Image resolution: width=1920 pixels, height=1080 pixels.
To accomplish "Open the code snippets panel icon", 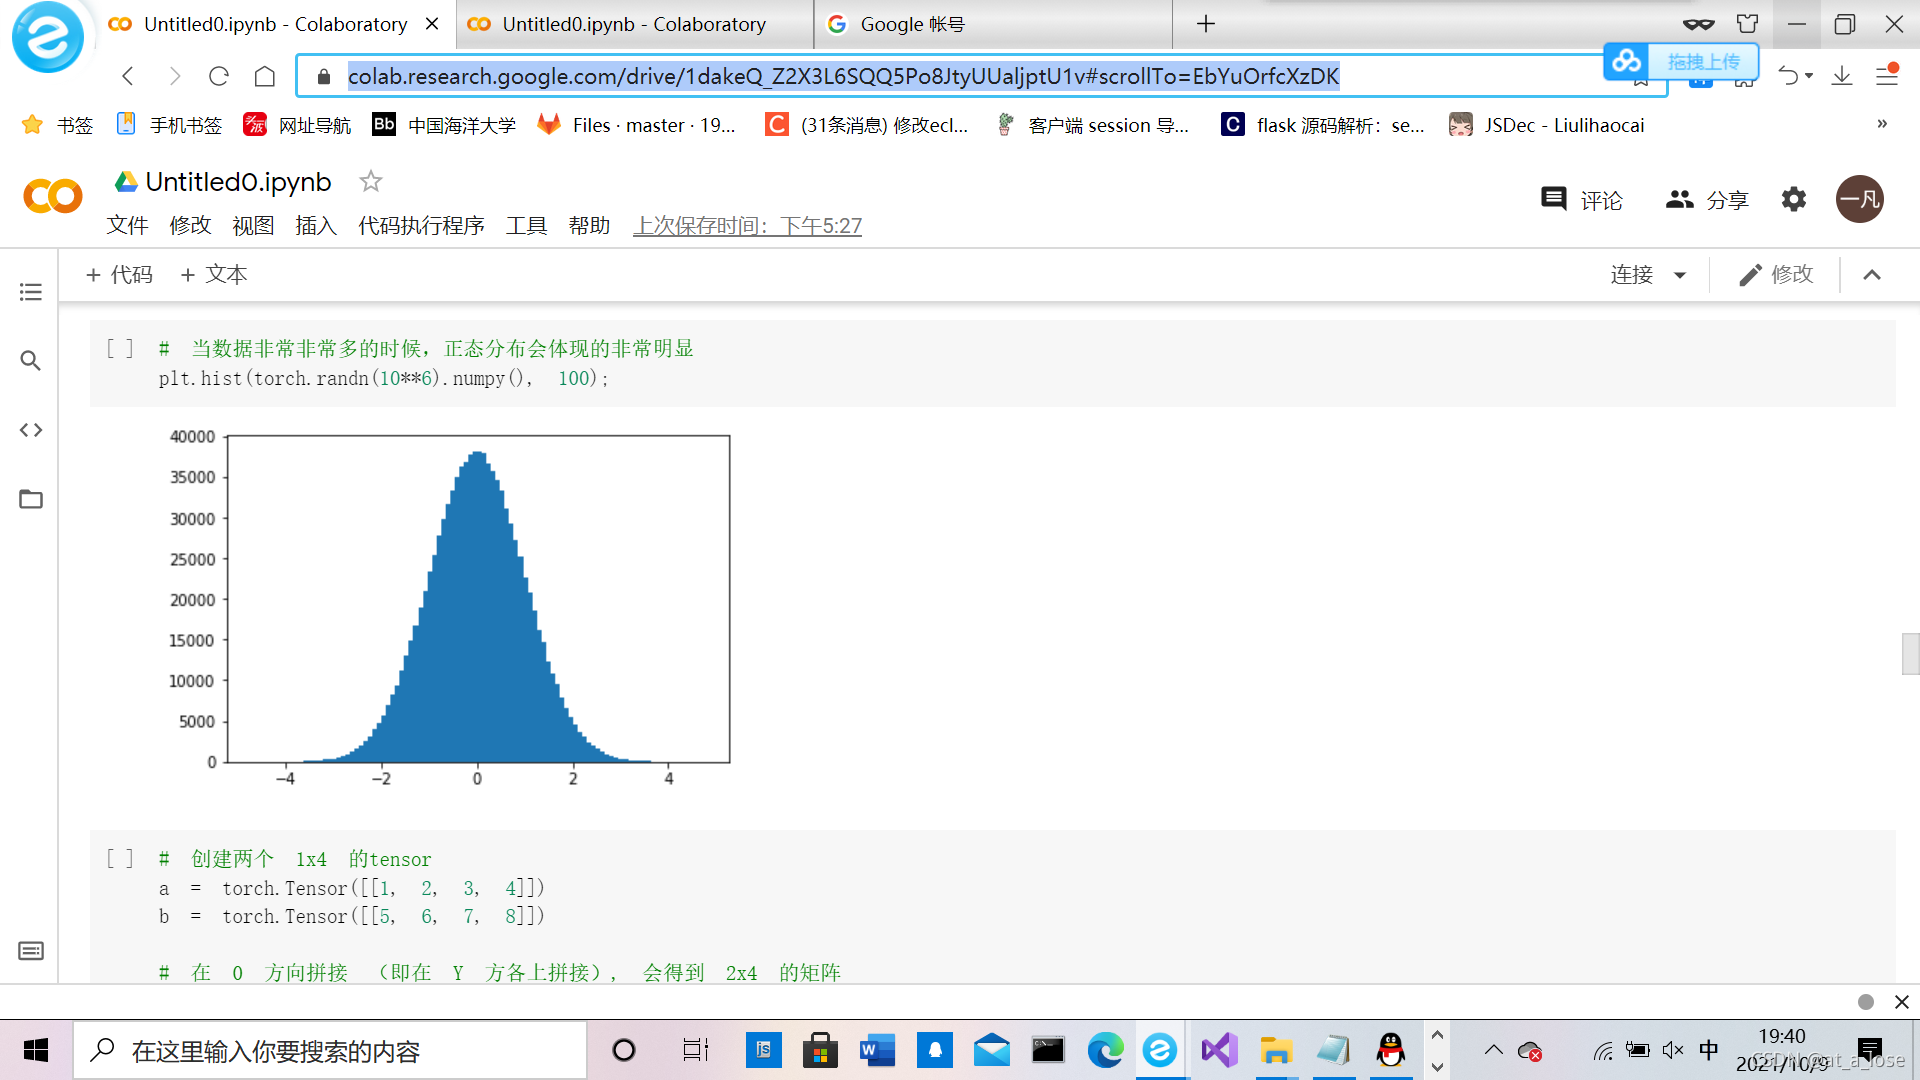I will (x=30, y=430).
